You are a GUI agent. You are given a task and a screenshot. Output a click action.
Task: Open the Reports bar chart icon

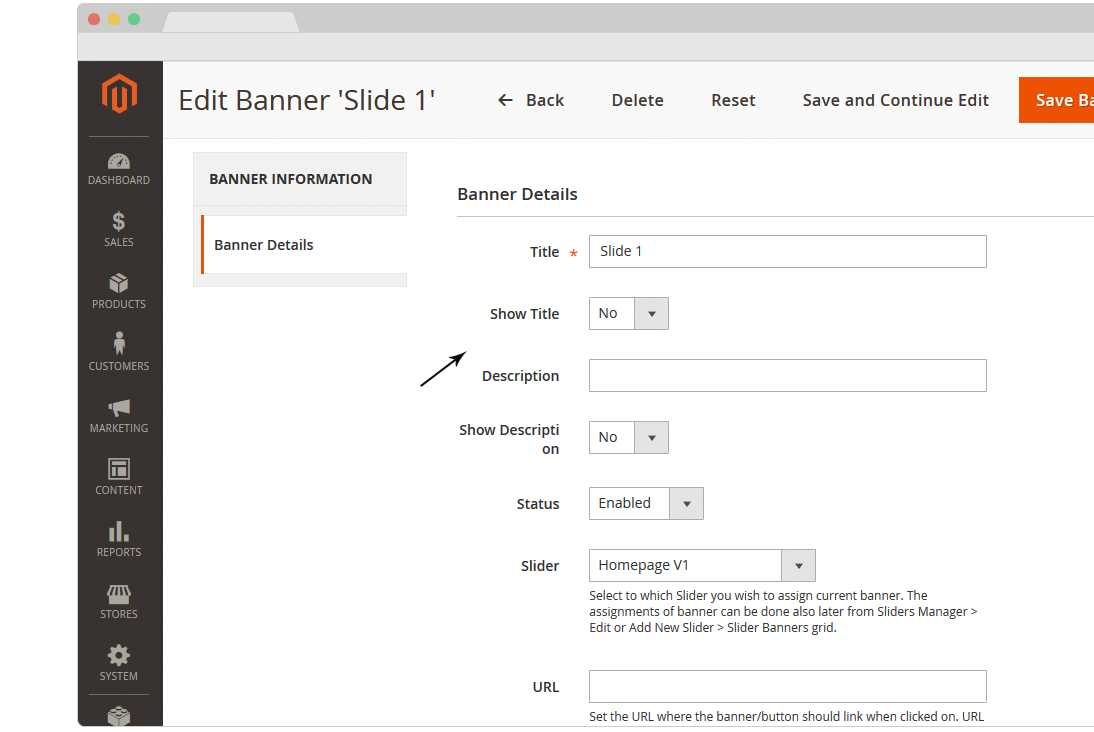119,531
